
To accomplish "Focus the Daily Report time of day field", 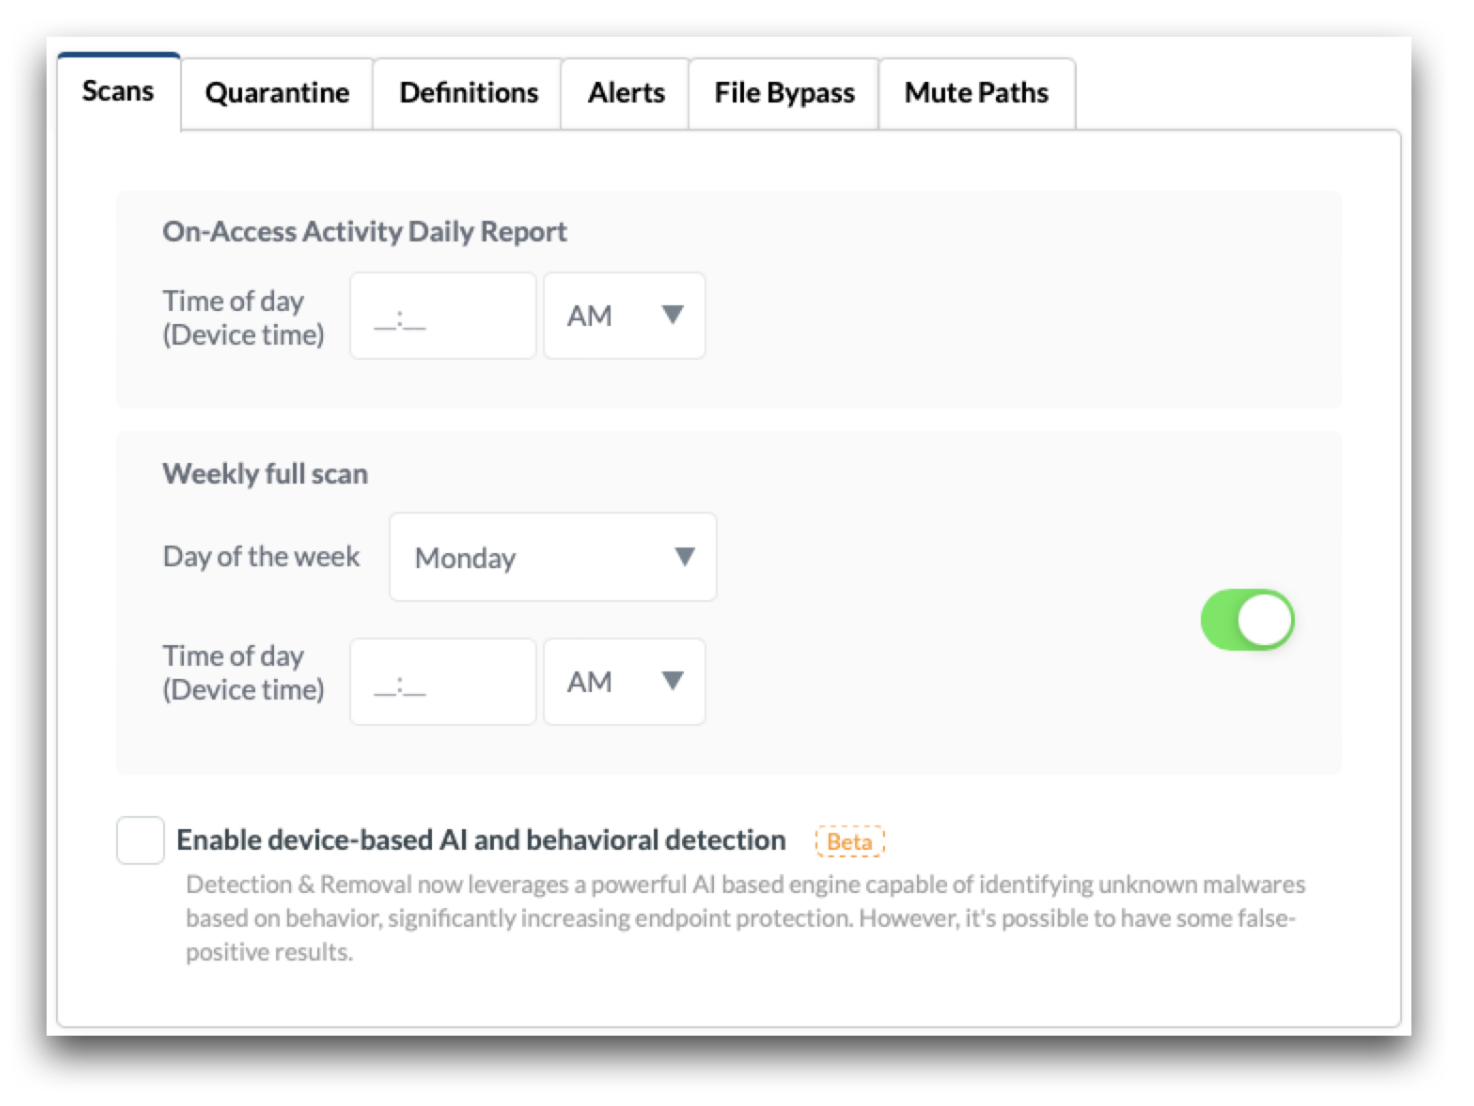I will (443, 316).
